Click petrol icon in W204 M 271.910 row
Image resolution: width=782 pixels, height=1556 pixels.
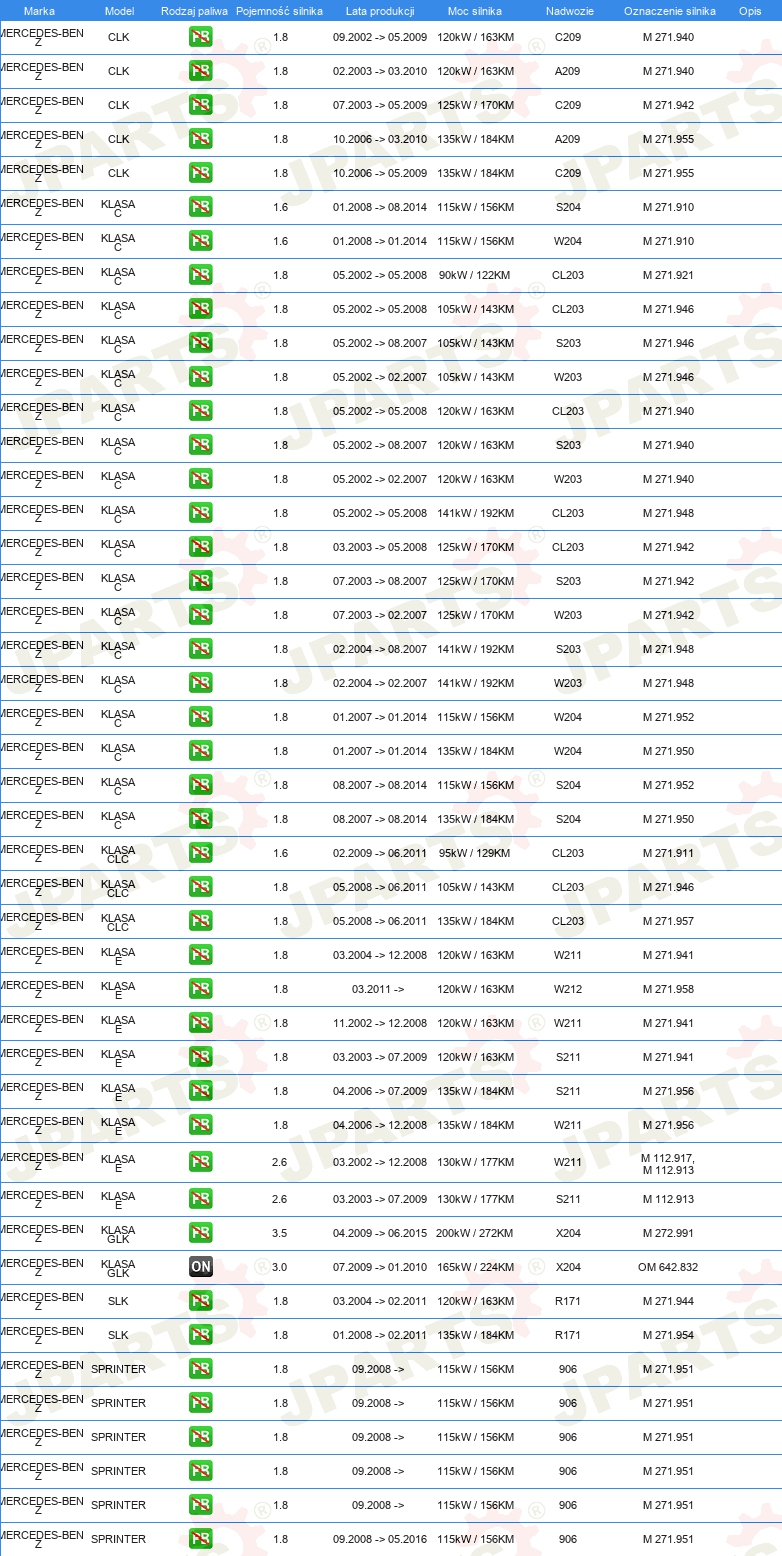200,241
